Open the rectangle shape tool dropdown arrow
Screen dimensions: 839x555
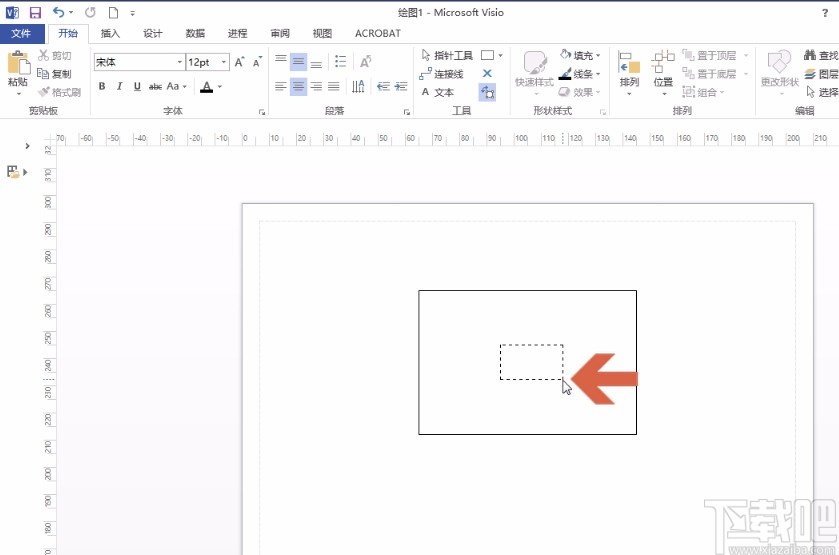pos(500,55)
